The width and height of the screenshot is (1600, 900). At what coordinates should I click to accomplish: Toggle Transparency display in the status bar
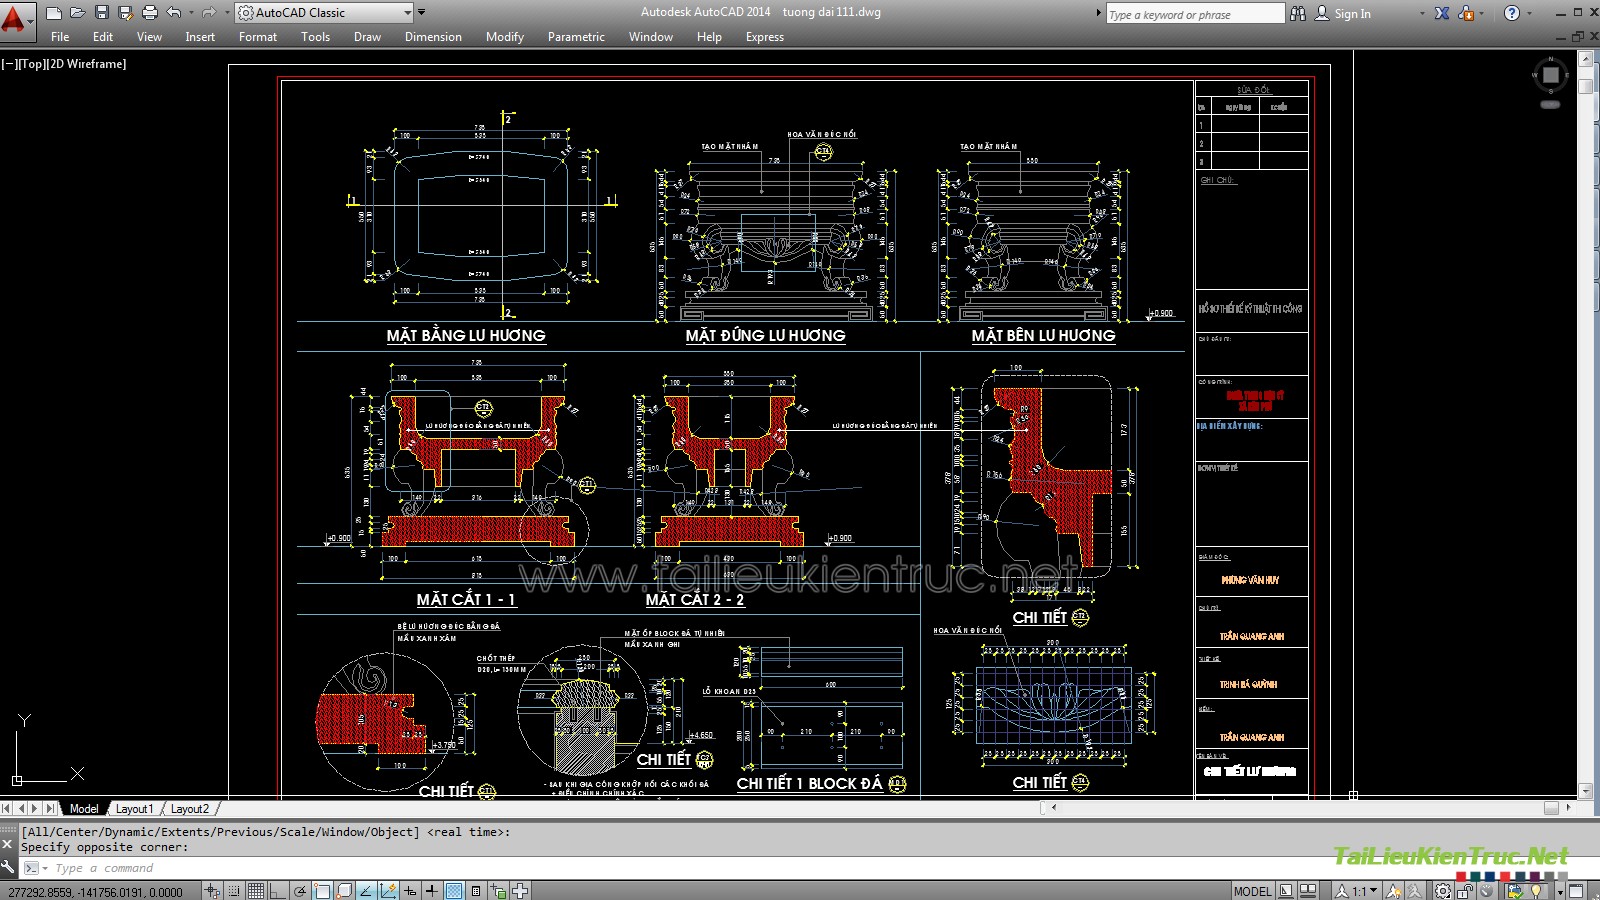(454, 890)
